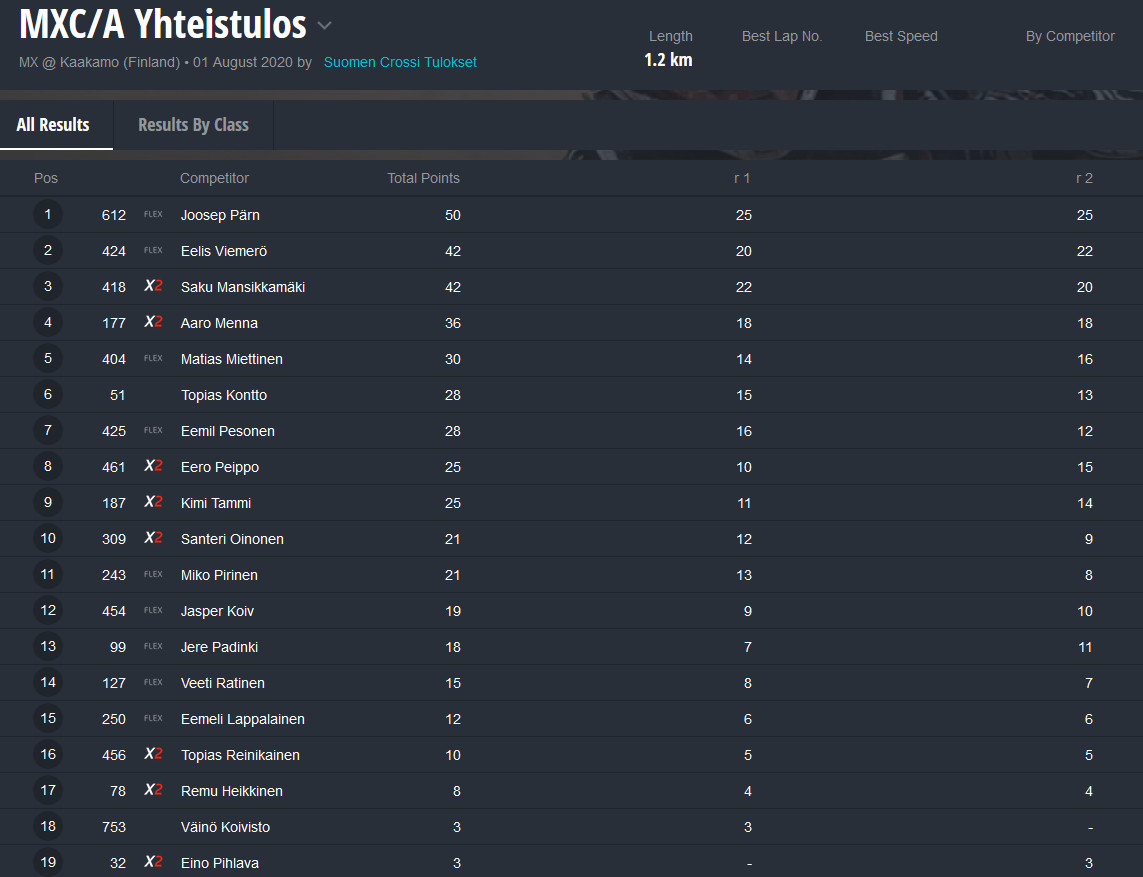Click the X2 icon beside Saku Mansikkamäki
Screen dimensions: 1143x877
(153, 286)
